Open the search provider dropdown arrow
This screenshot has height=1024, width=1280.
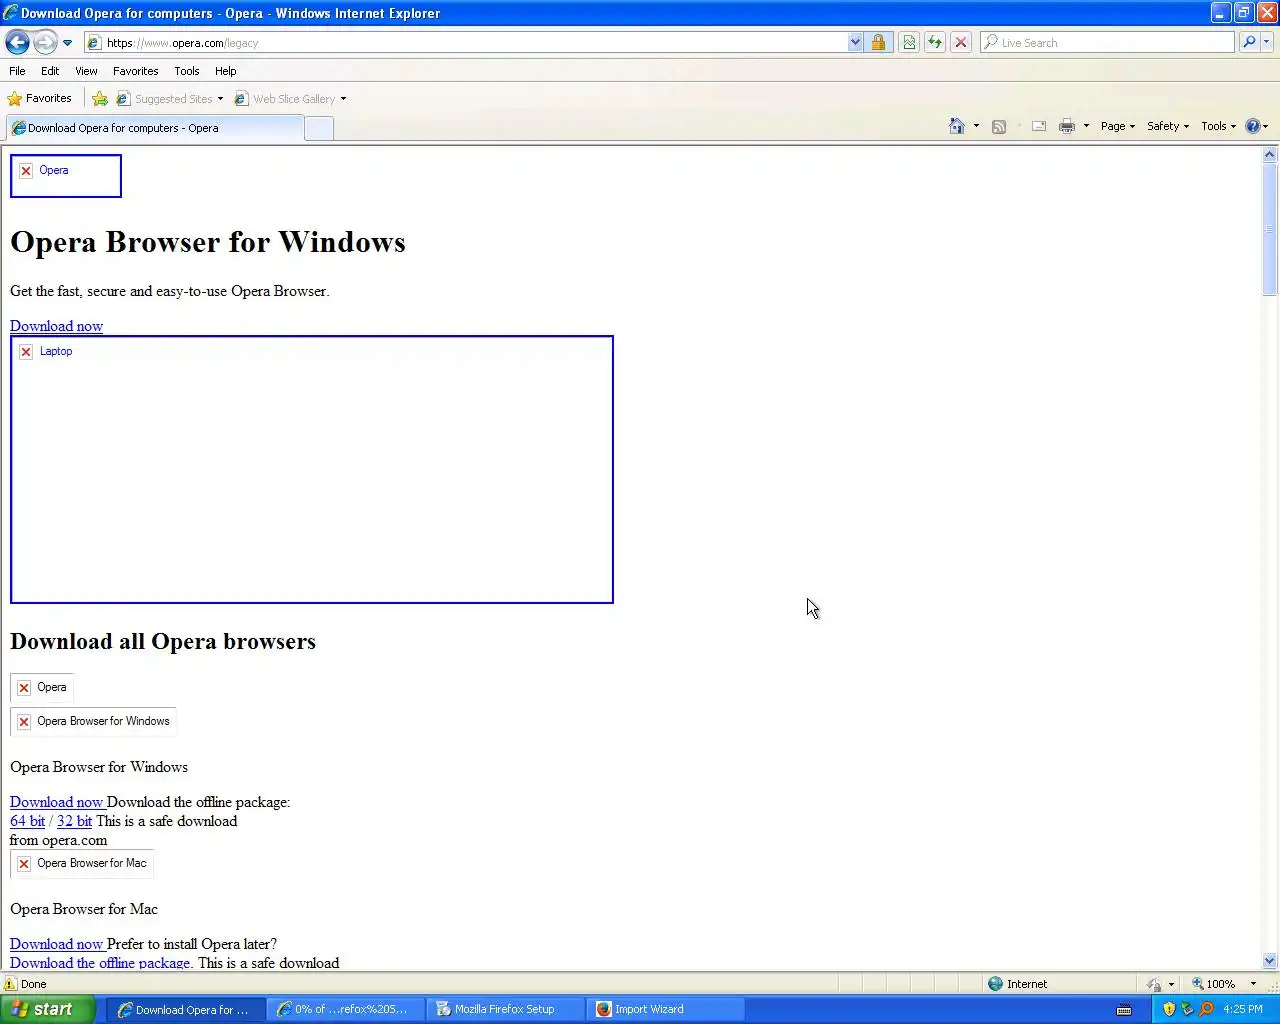1267,43
